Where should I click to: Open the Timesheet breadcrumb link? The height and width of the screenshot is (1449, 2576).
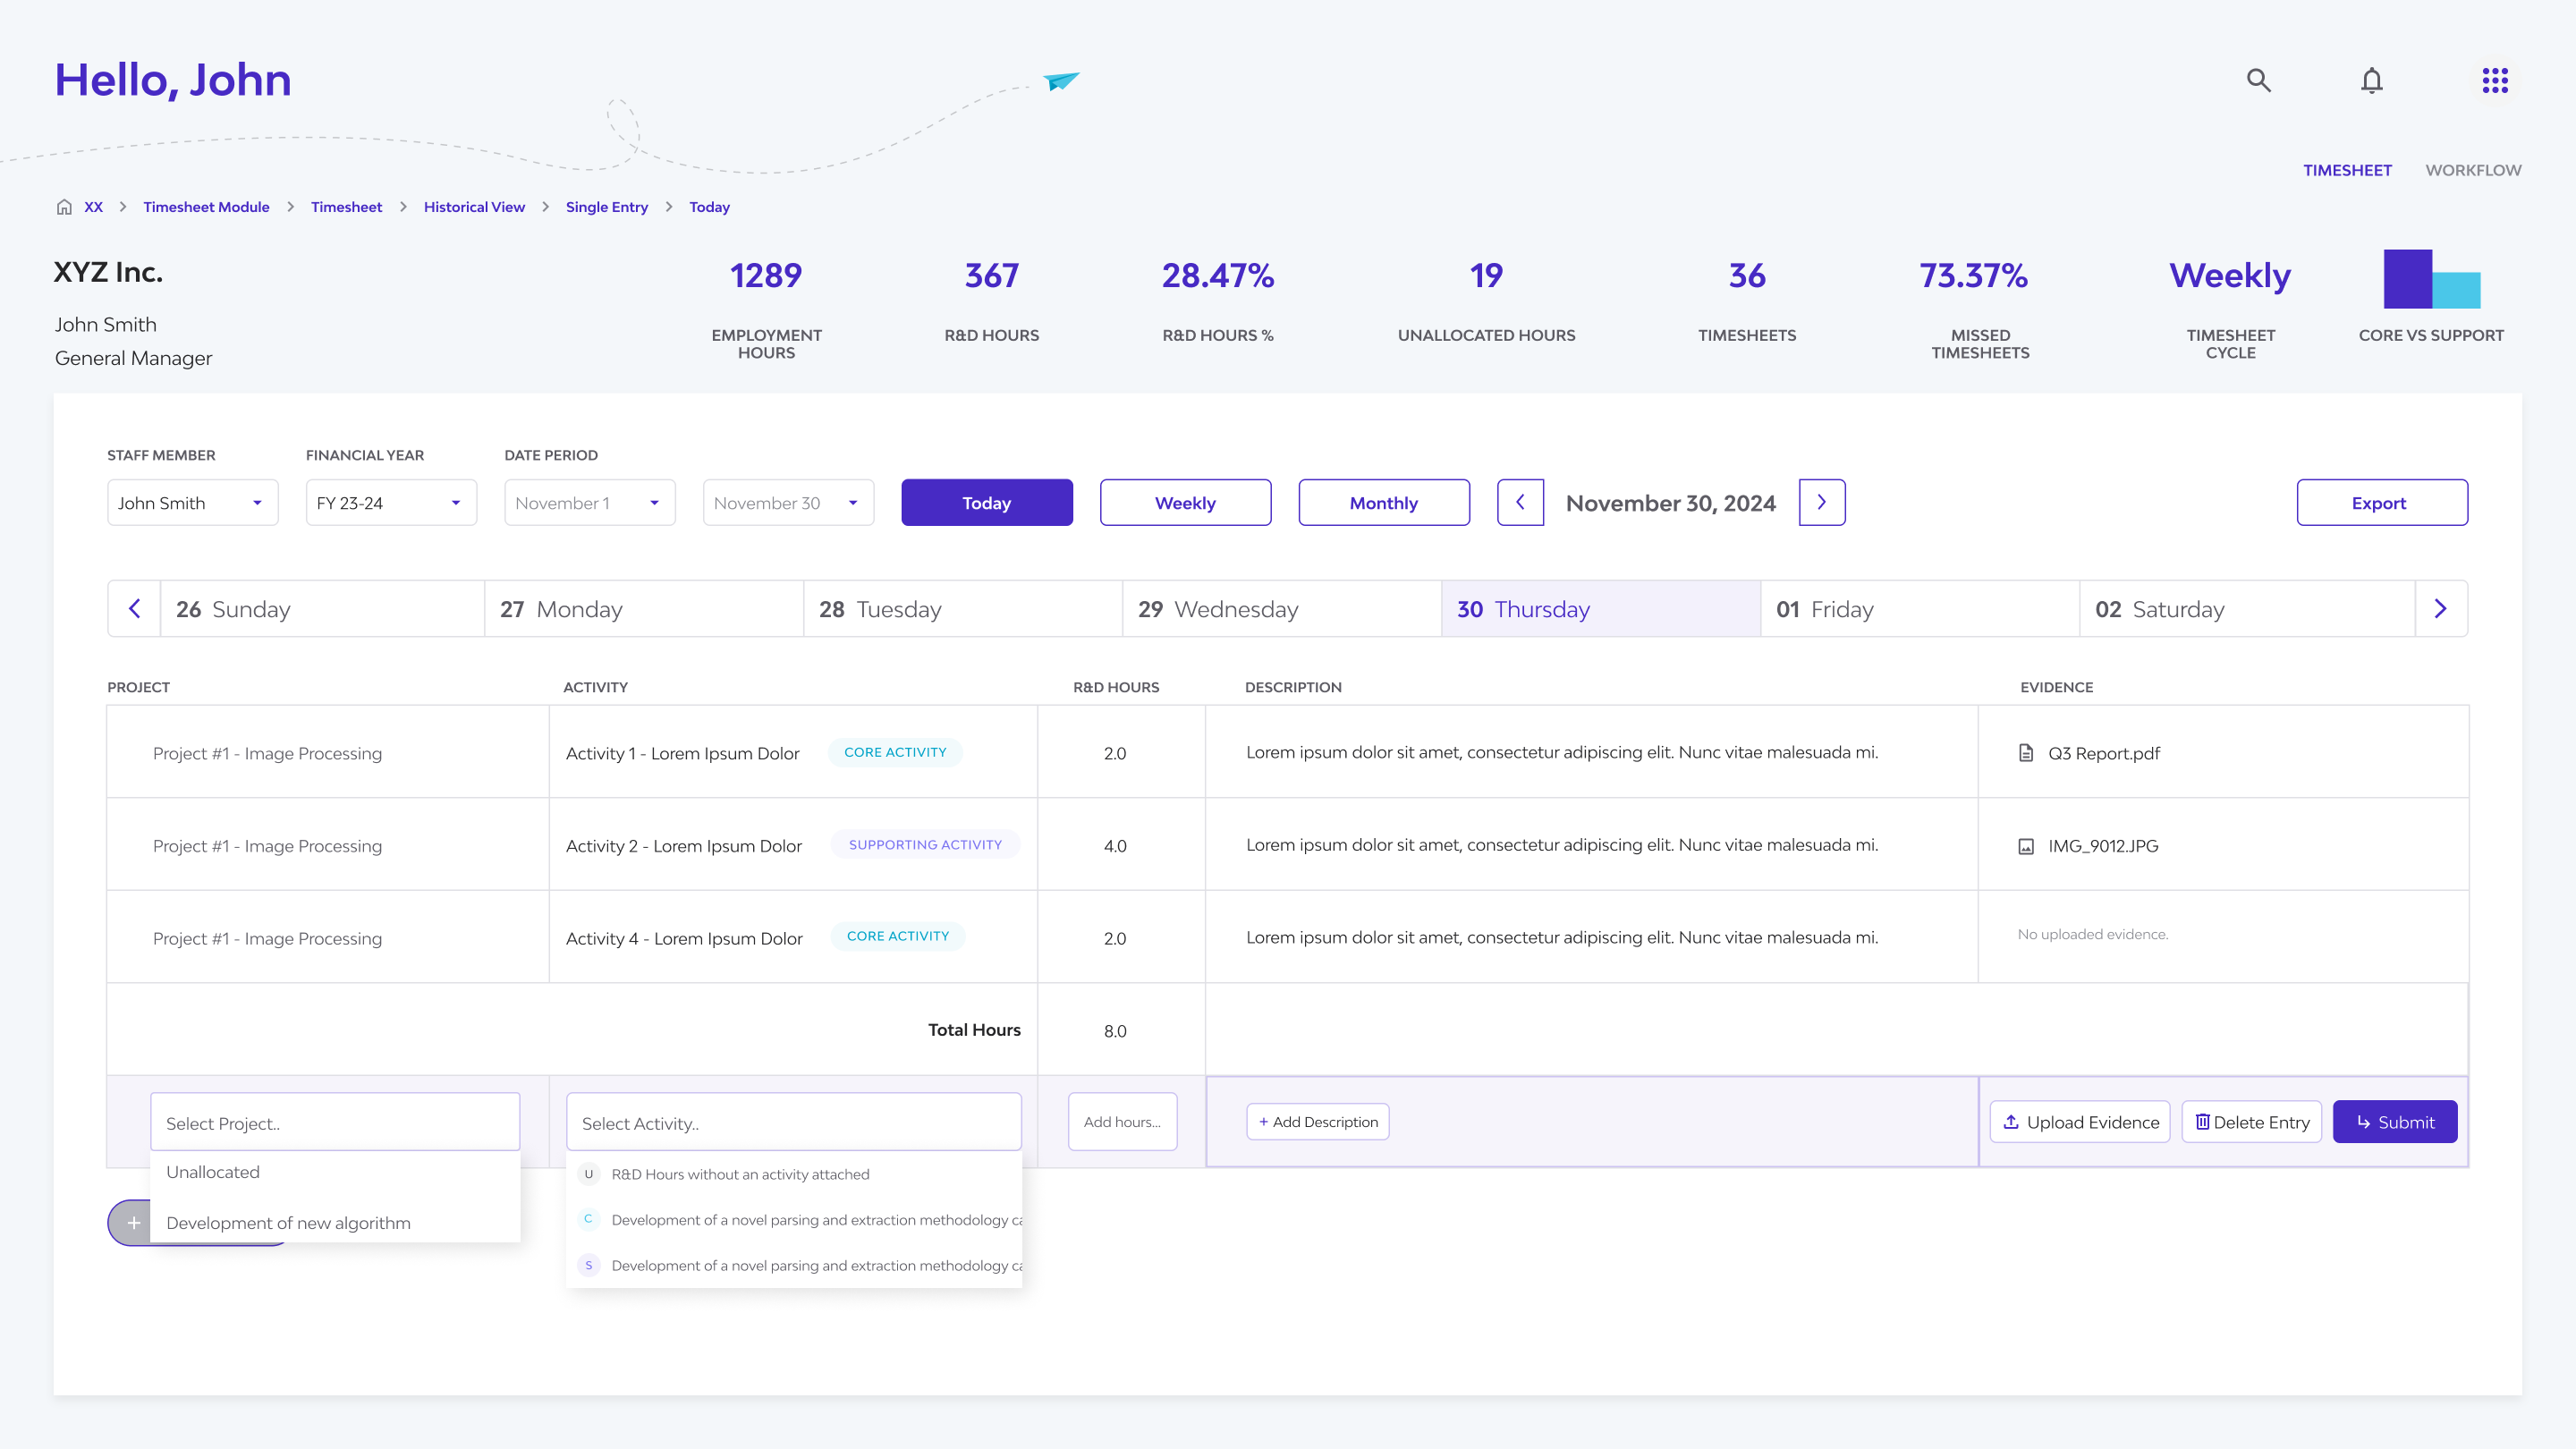coord(346,207)
